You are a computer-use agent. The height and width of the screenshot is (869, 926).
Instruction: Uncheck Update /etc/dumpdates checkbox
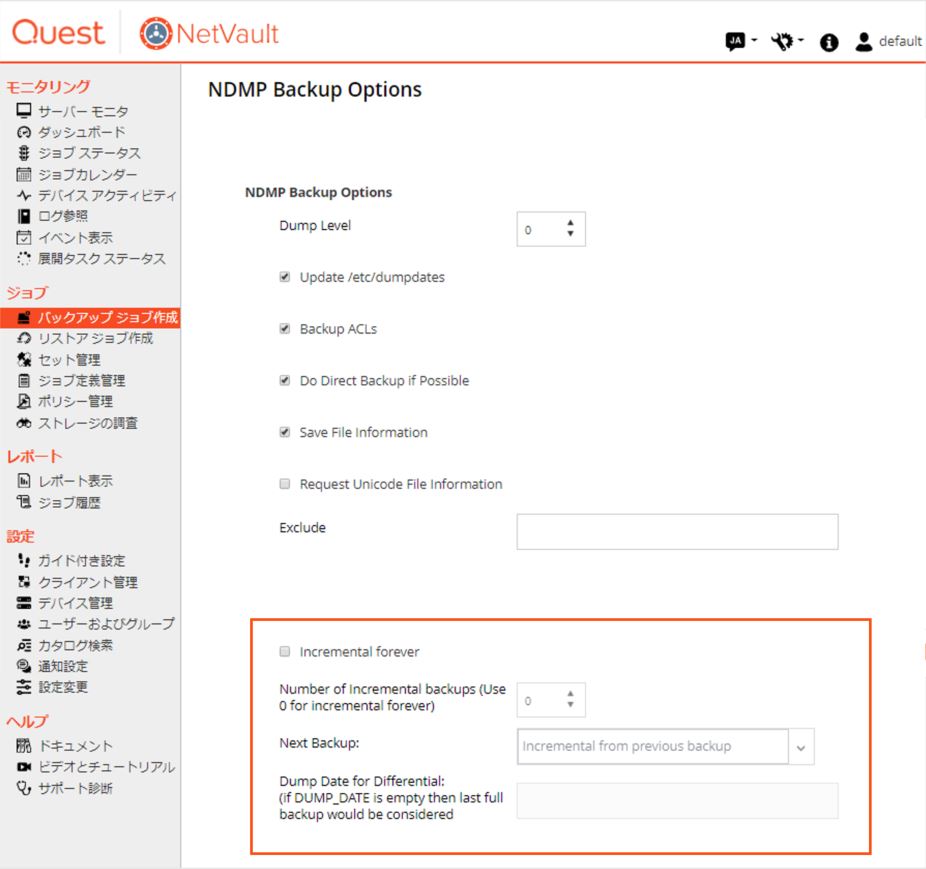pos(285,276)
